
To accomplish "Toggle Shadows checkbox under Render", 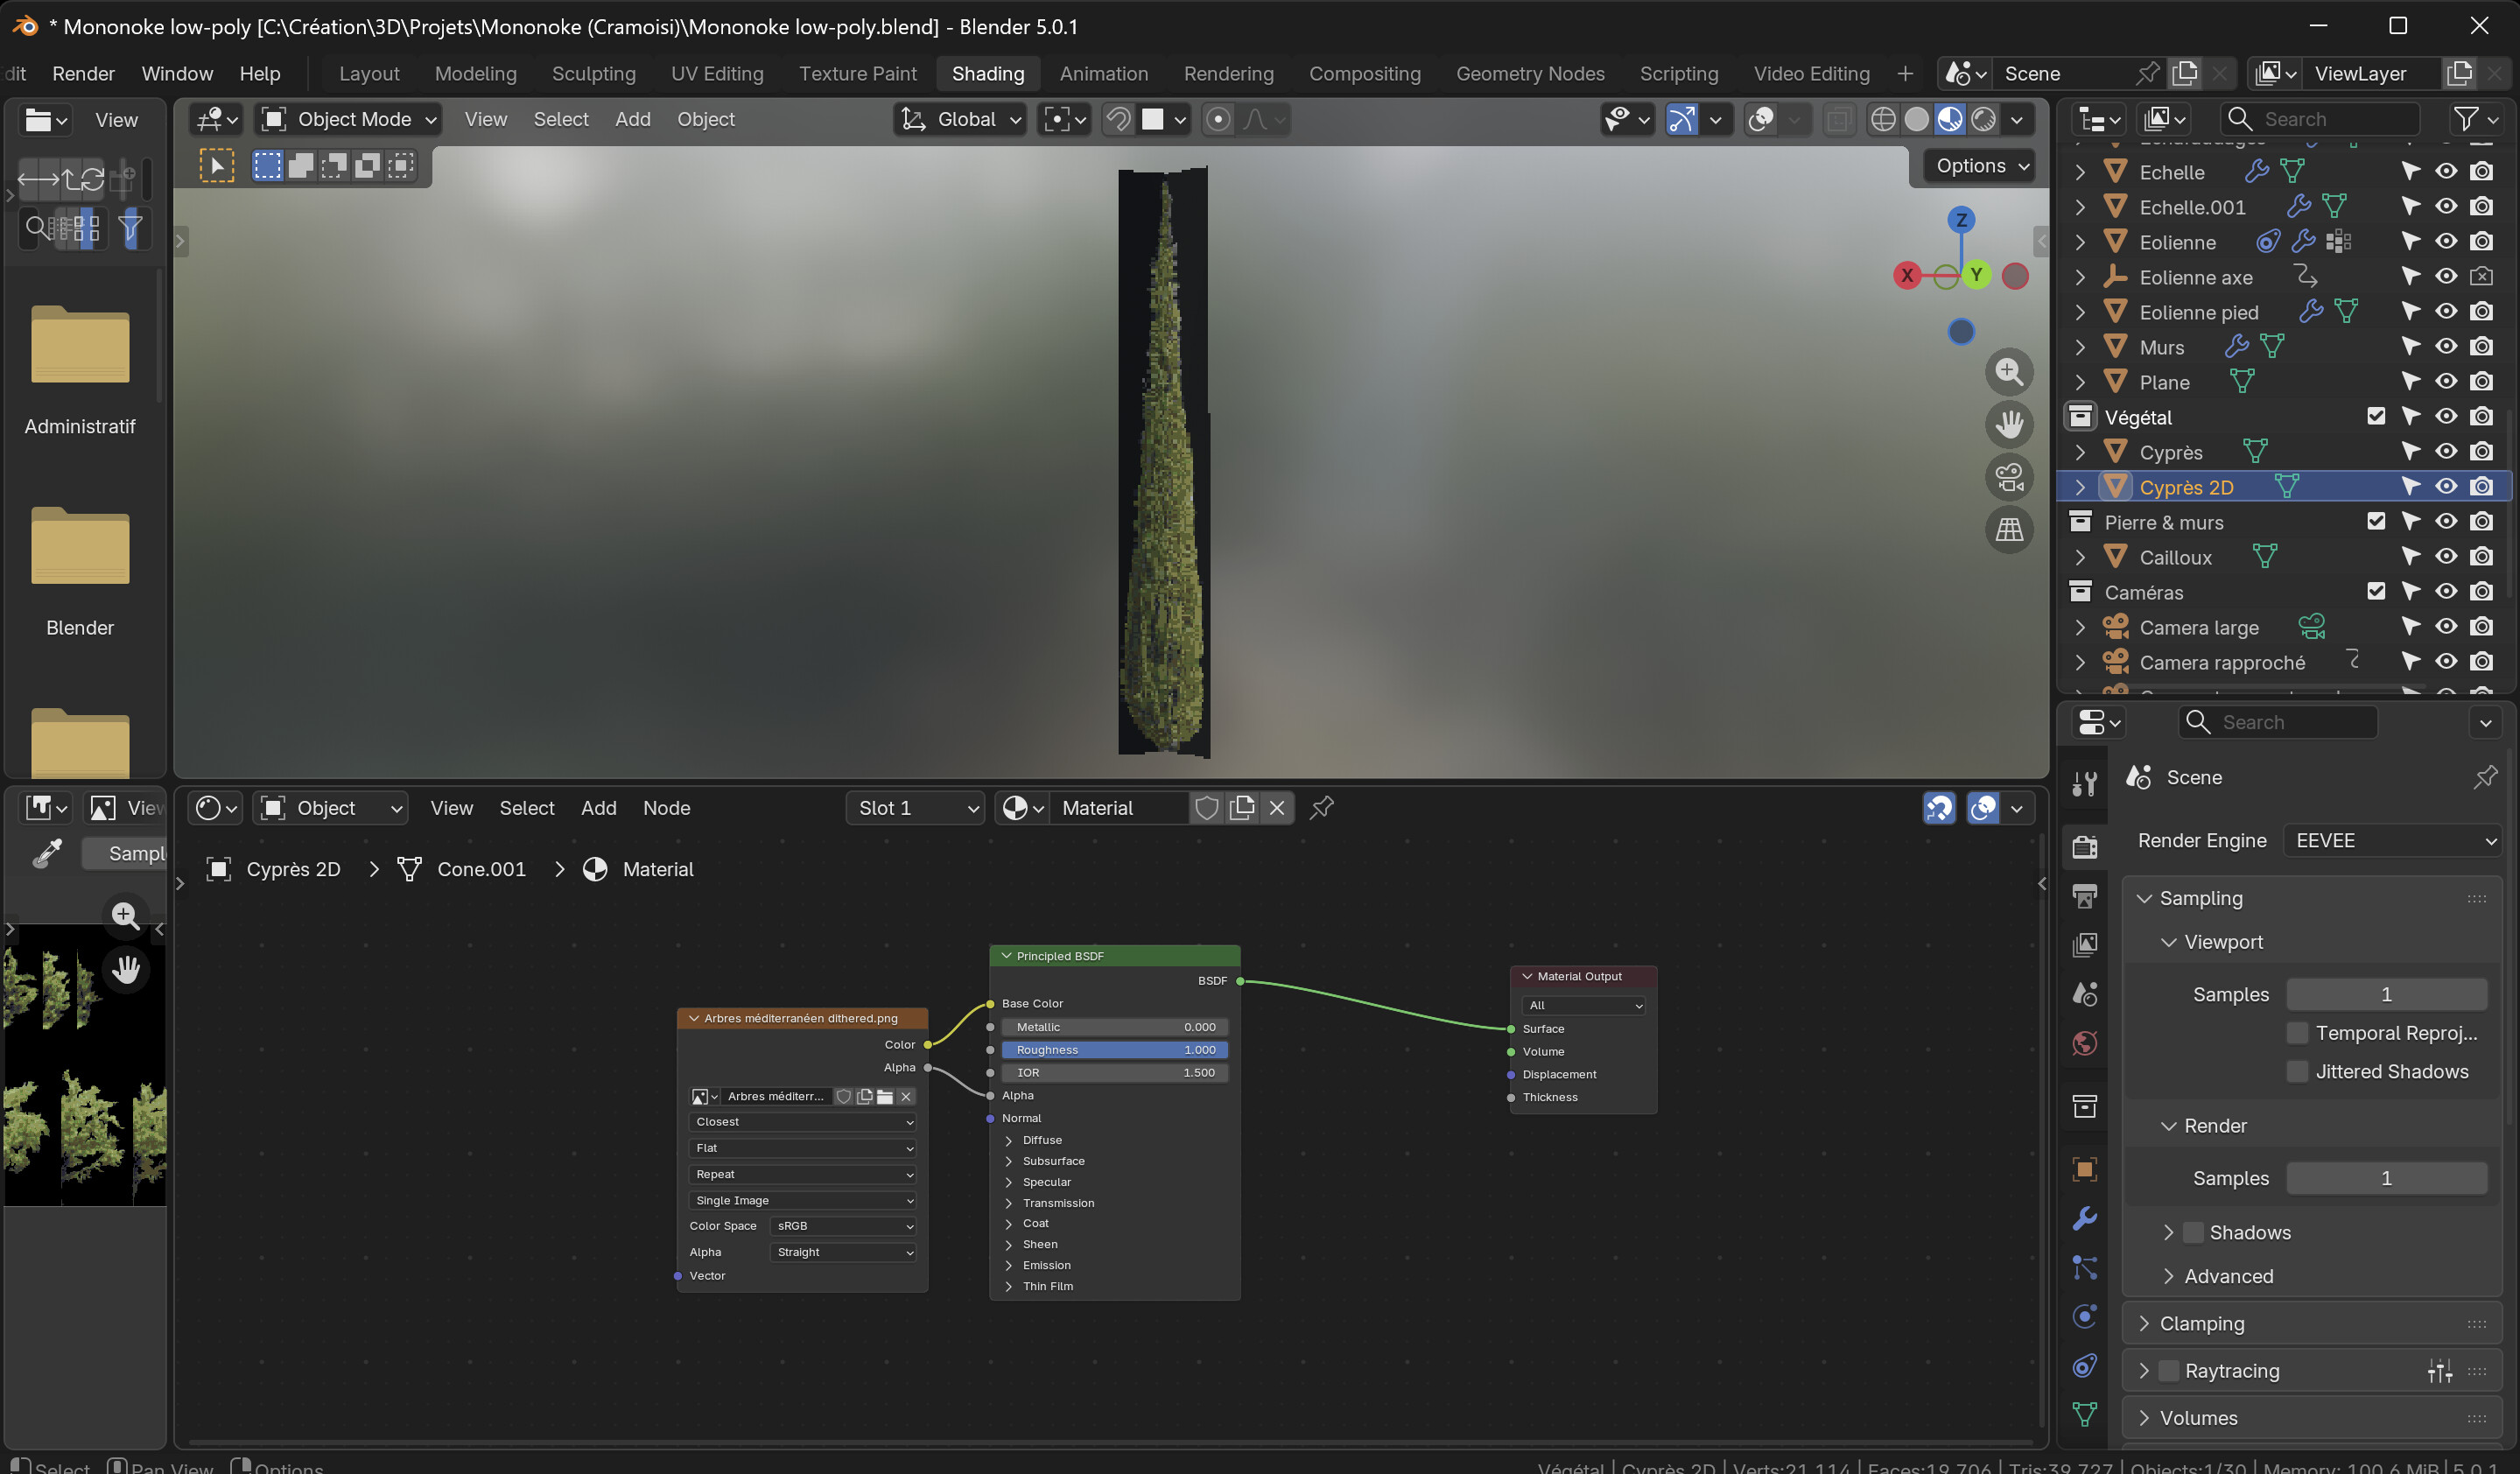I will tap(2193, 1232).
